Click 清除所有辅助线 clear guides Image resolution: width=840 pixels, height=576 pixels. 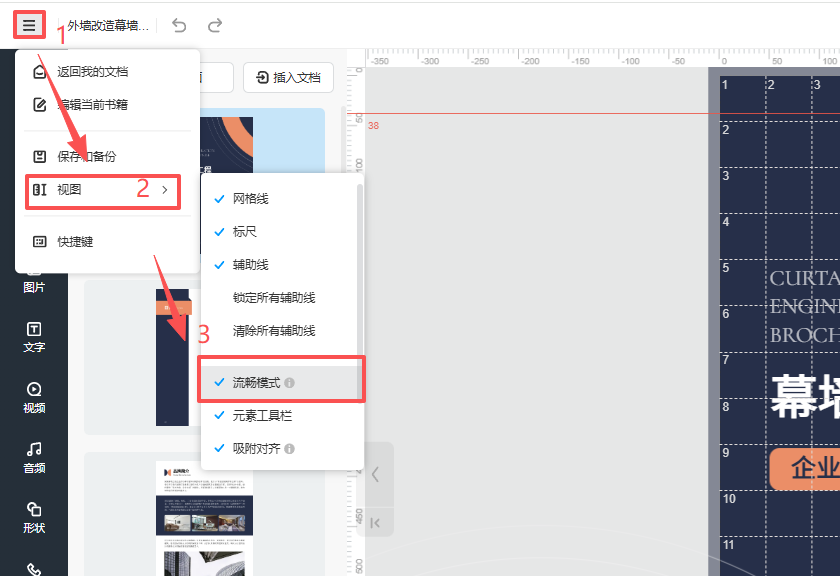274,331
